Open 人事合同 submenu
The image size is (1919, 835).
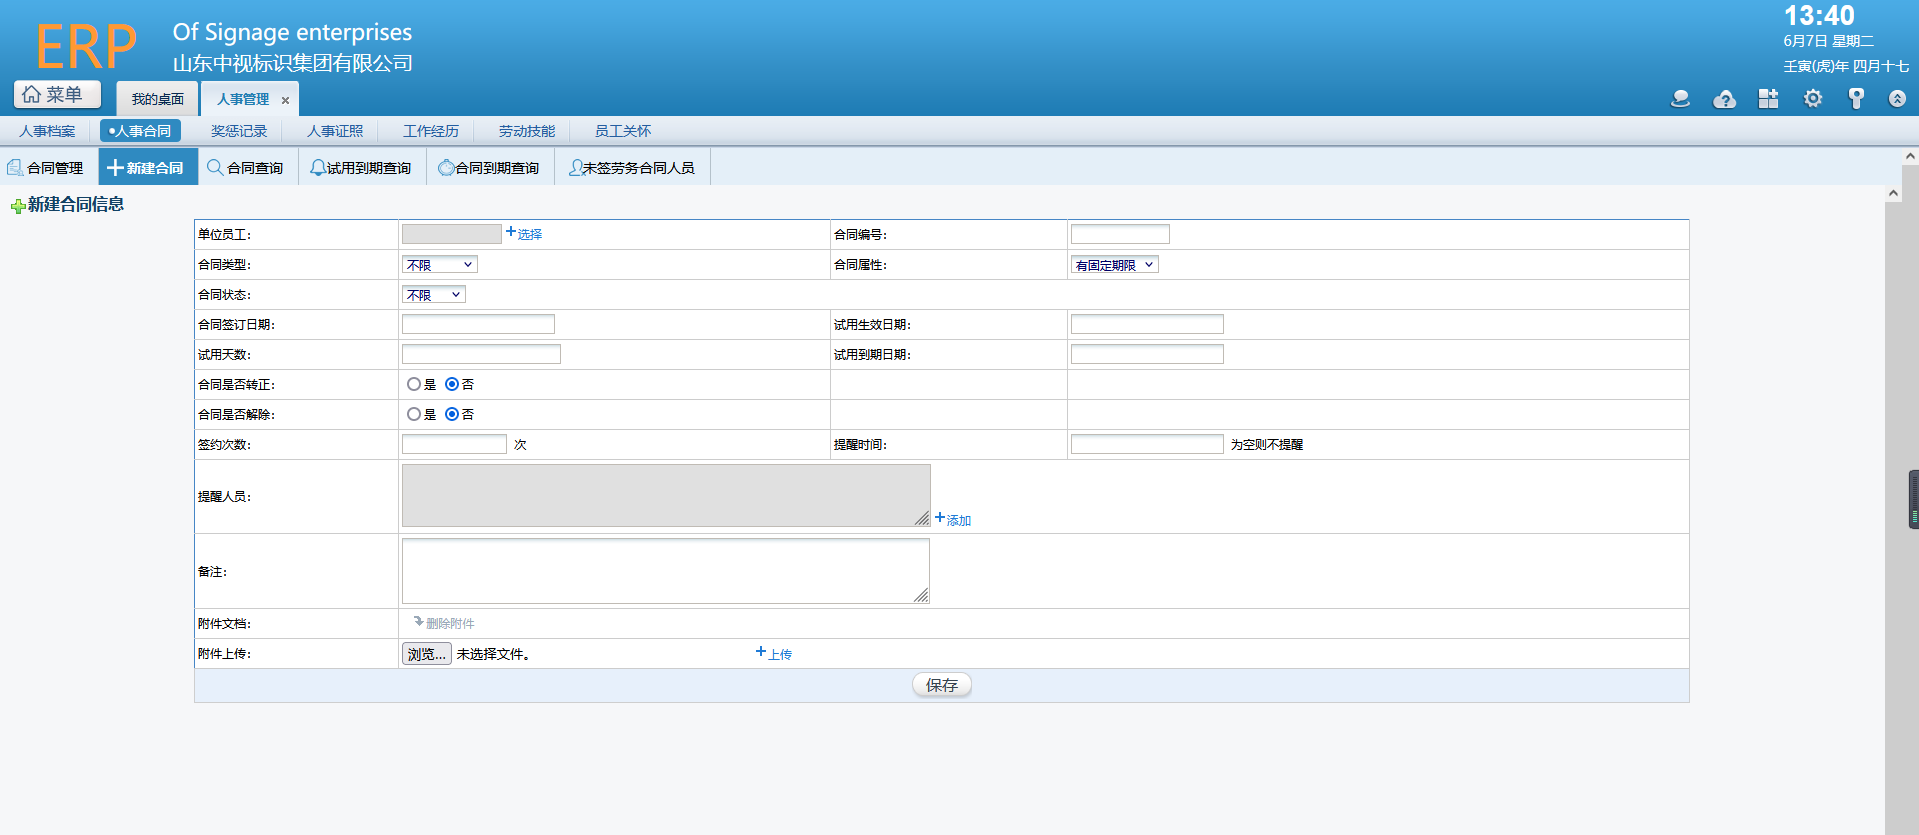point(140,131)
